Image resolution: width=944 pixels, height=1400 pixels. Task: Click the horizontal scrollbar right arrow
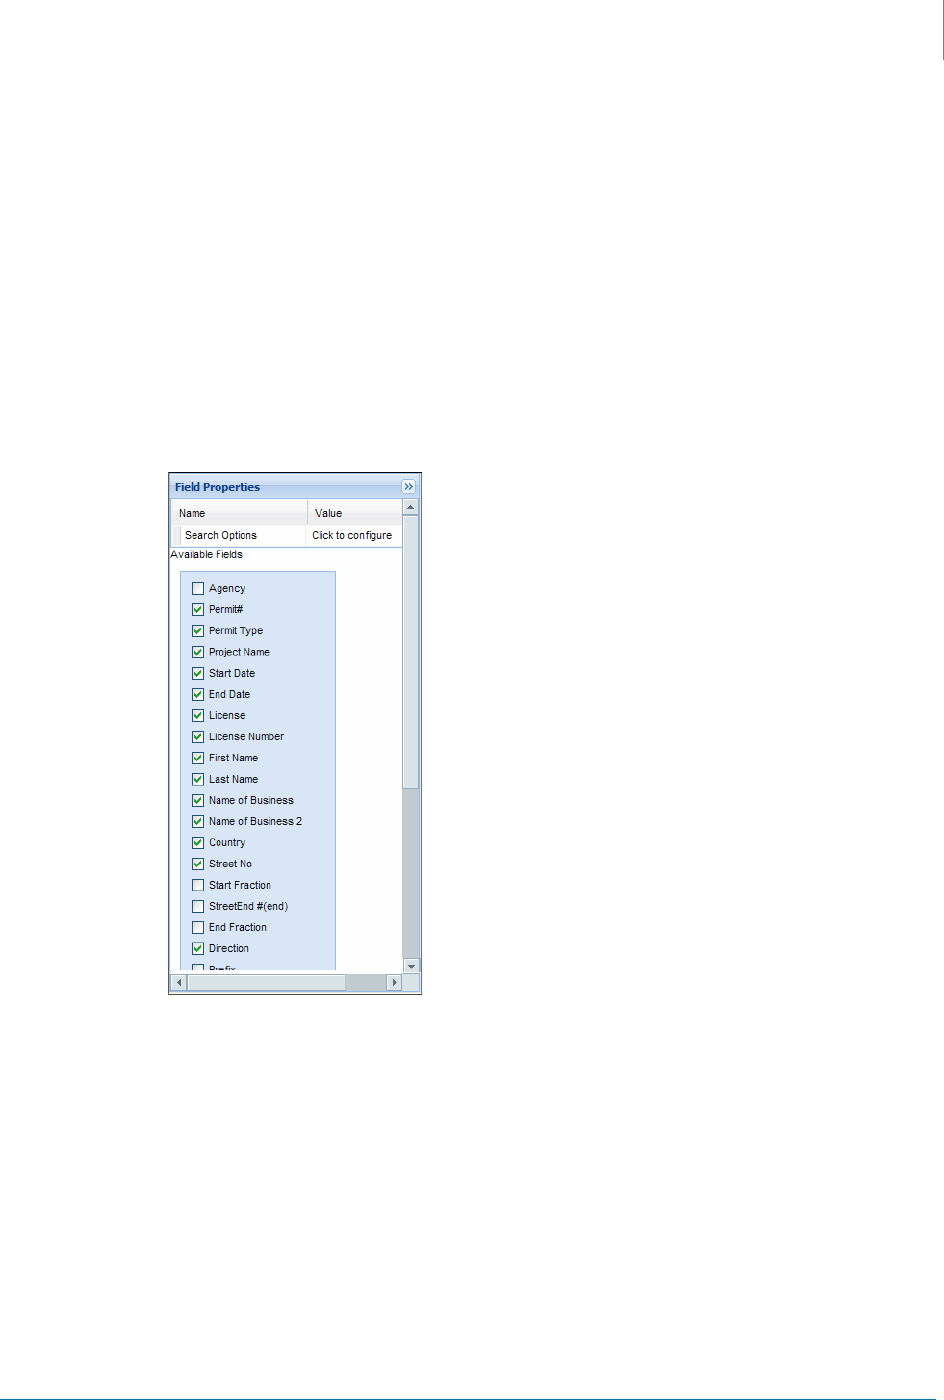click(x=394, y=983)
